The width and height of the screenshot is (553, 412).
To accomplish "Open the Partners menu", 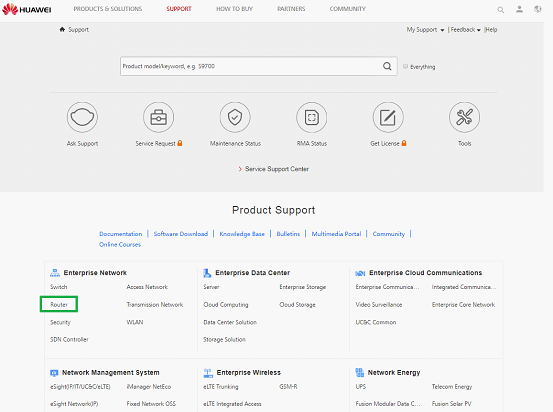I will point(291,9).
